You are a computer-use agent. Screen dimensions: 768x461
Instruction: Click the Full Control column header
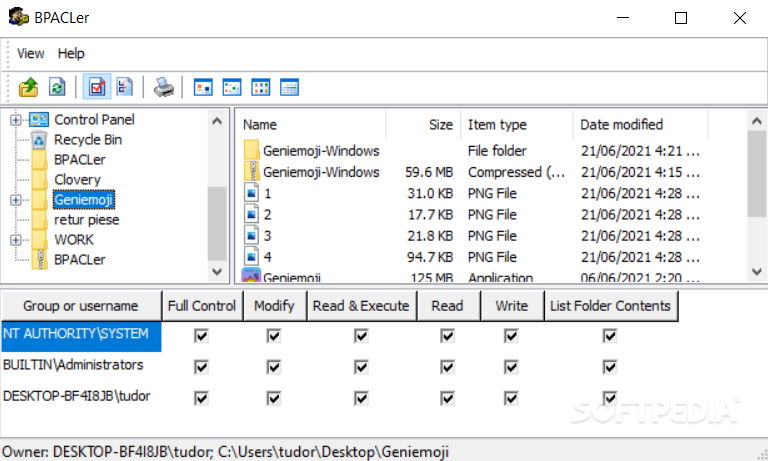click(202, 306)
